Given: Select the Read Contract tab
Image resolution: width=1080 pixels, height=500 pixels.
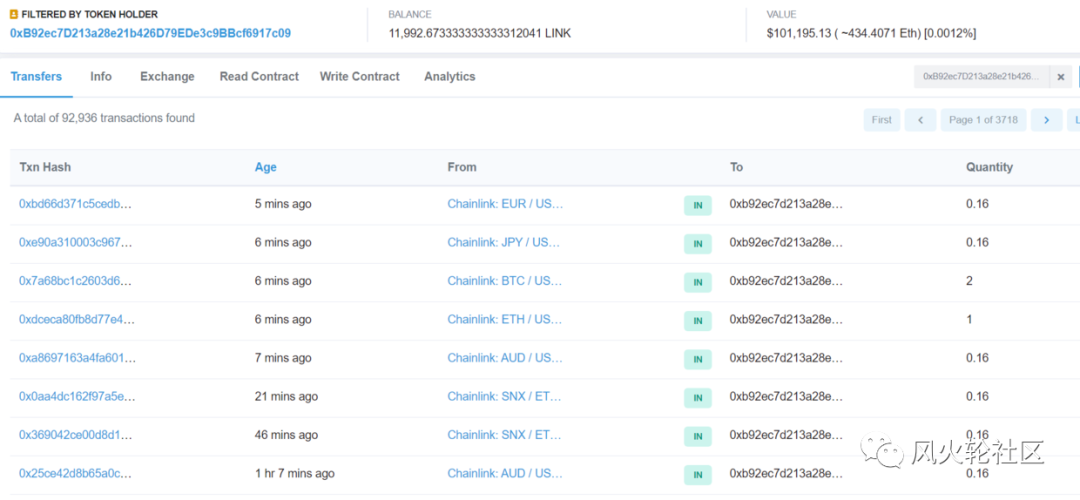Looking at the screenshot, I should click(259, 76).
